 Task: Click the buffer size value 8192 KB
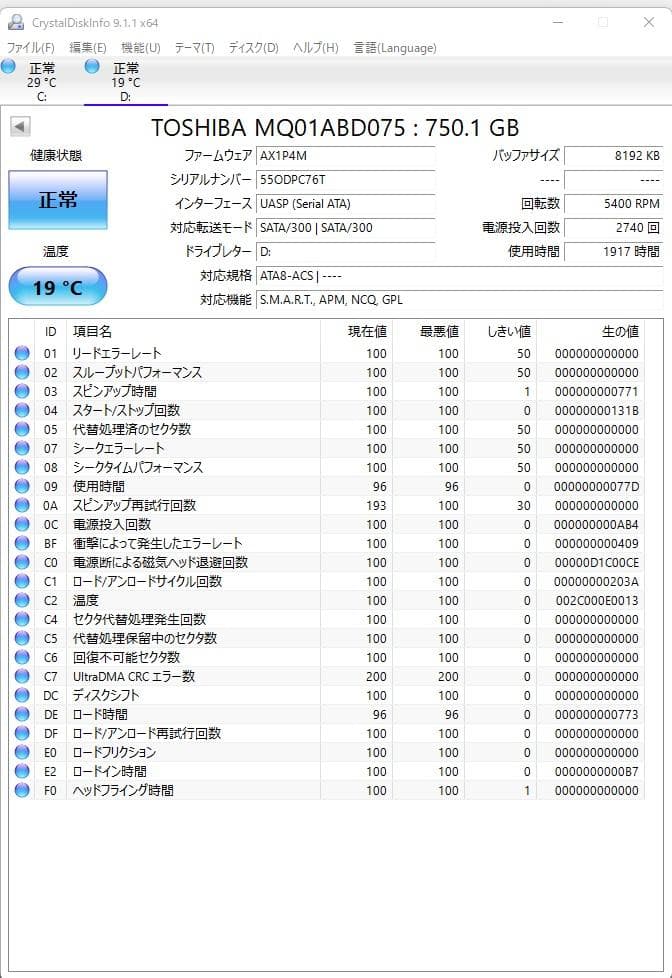click(613, 156)
